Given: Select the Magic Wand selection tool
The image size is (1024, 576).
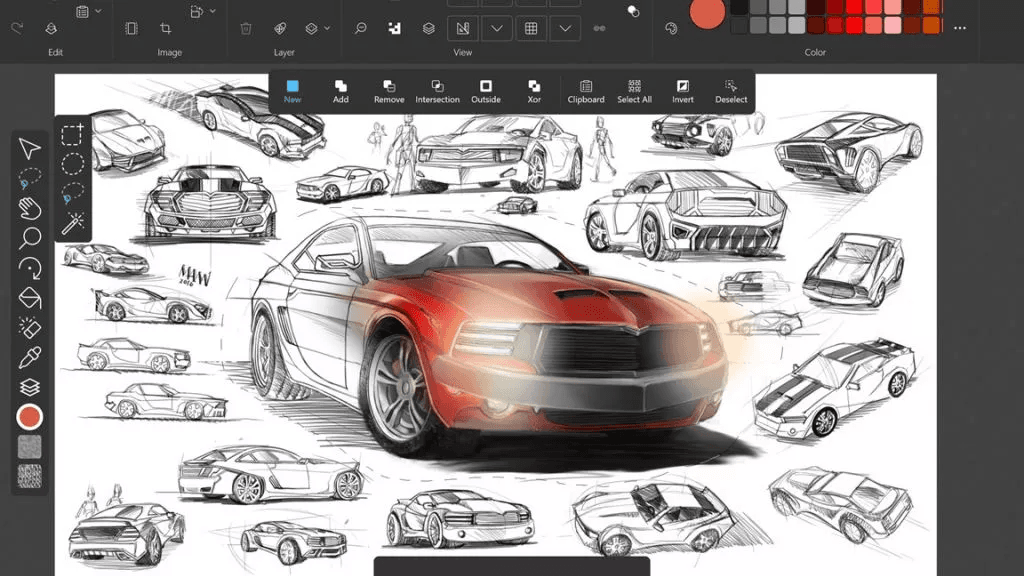Looking at the screenshot, I should click(72, 222).
